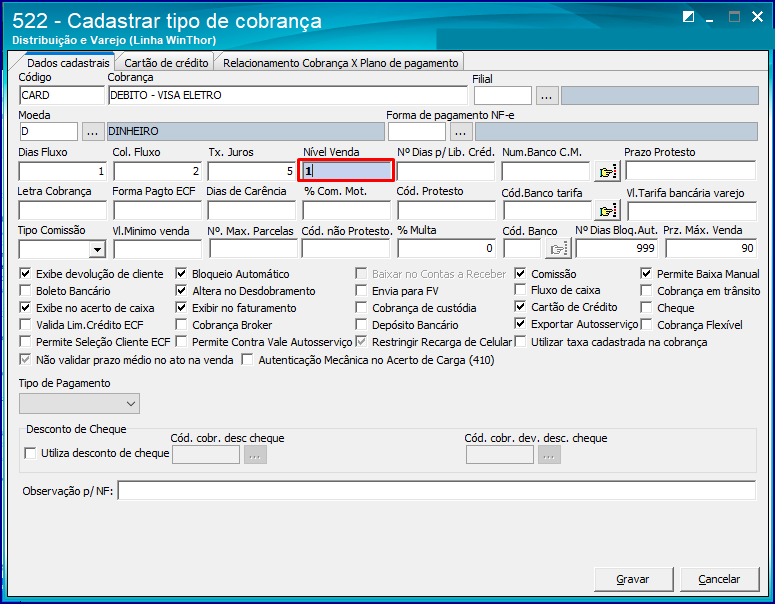
Task: Click ellipsis beside Cód. cobr. desc cheque
Action: point(255,455)
